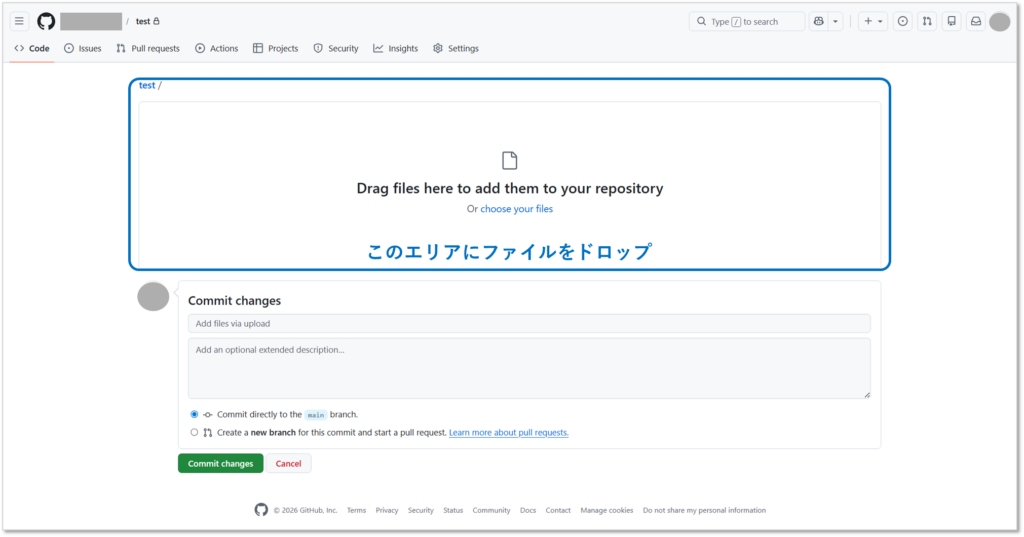Cancel the file upload
This screenshot has width=1024, height=537.
tap(288, 463)
